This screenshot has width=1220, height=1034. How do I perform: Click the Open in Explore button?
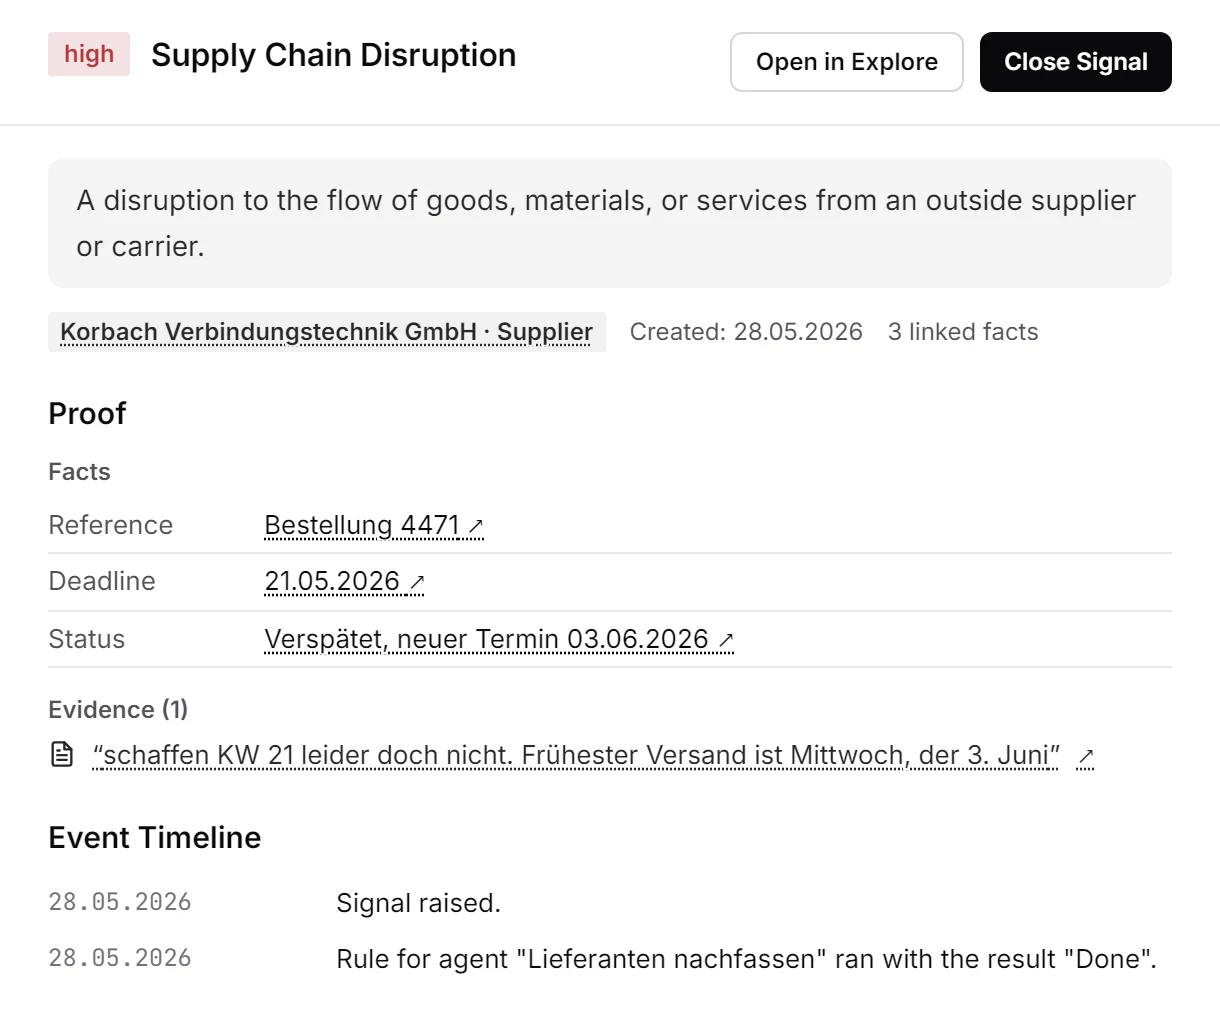846,62
